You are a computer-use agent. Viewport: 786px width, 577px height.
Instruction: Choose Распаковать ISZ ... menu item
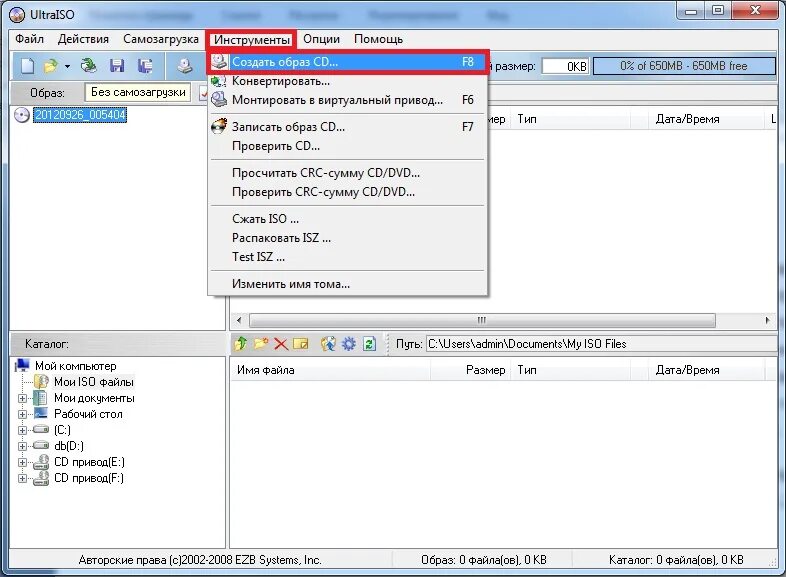pos(347,238)
